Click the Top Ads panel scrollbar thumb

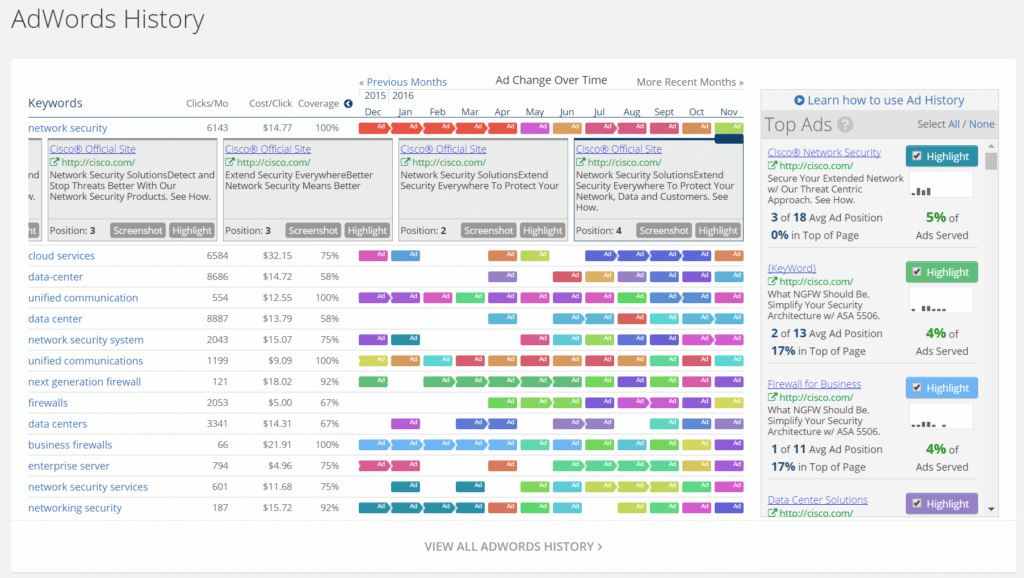pyautogui.click(x=991, y=161)
